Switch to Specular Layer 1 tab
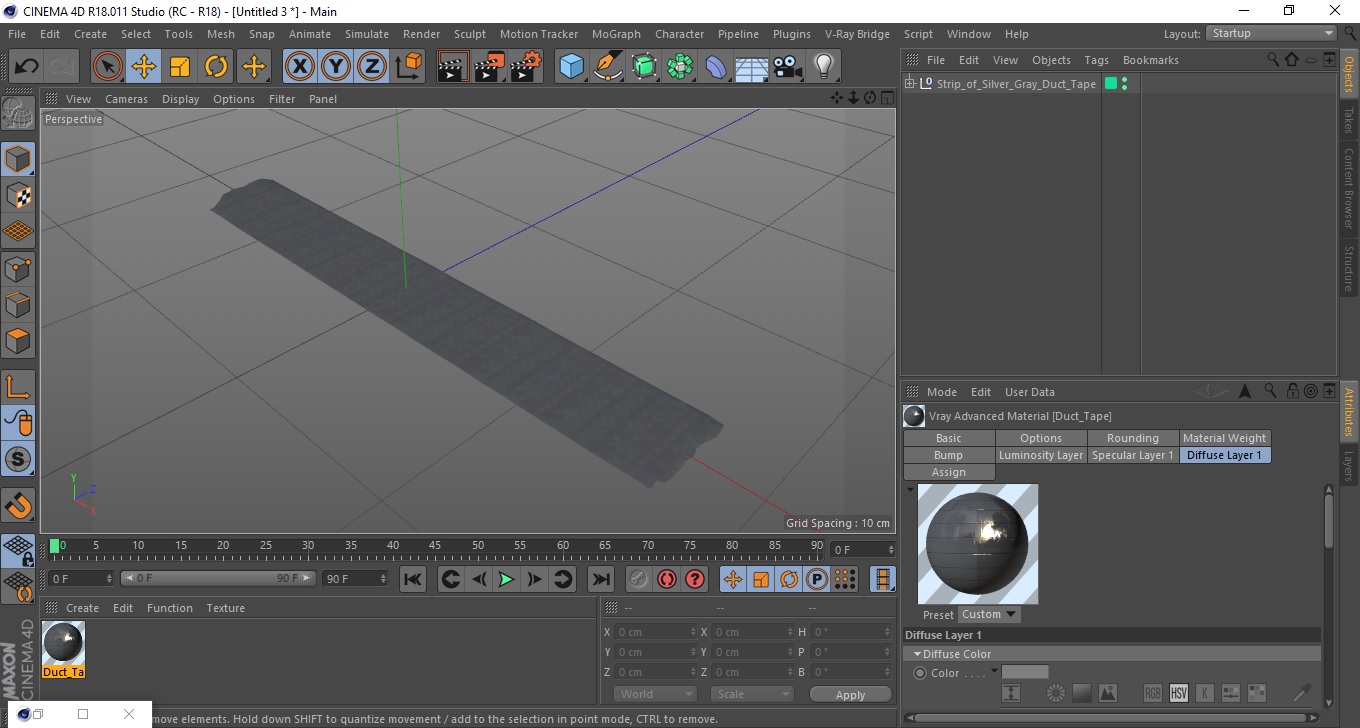The width and height of the screenshot is (1360, 728). (1133, 455)
